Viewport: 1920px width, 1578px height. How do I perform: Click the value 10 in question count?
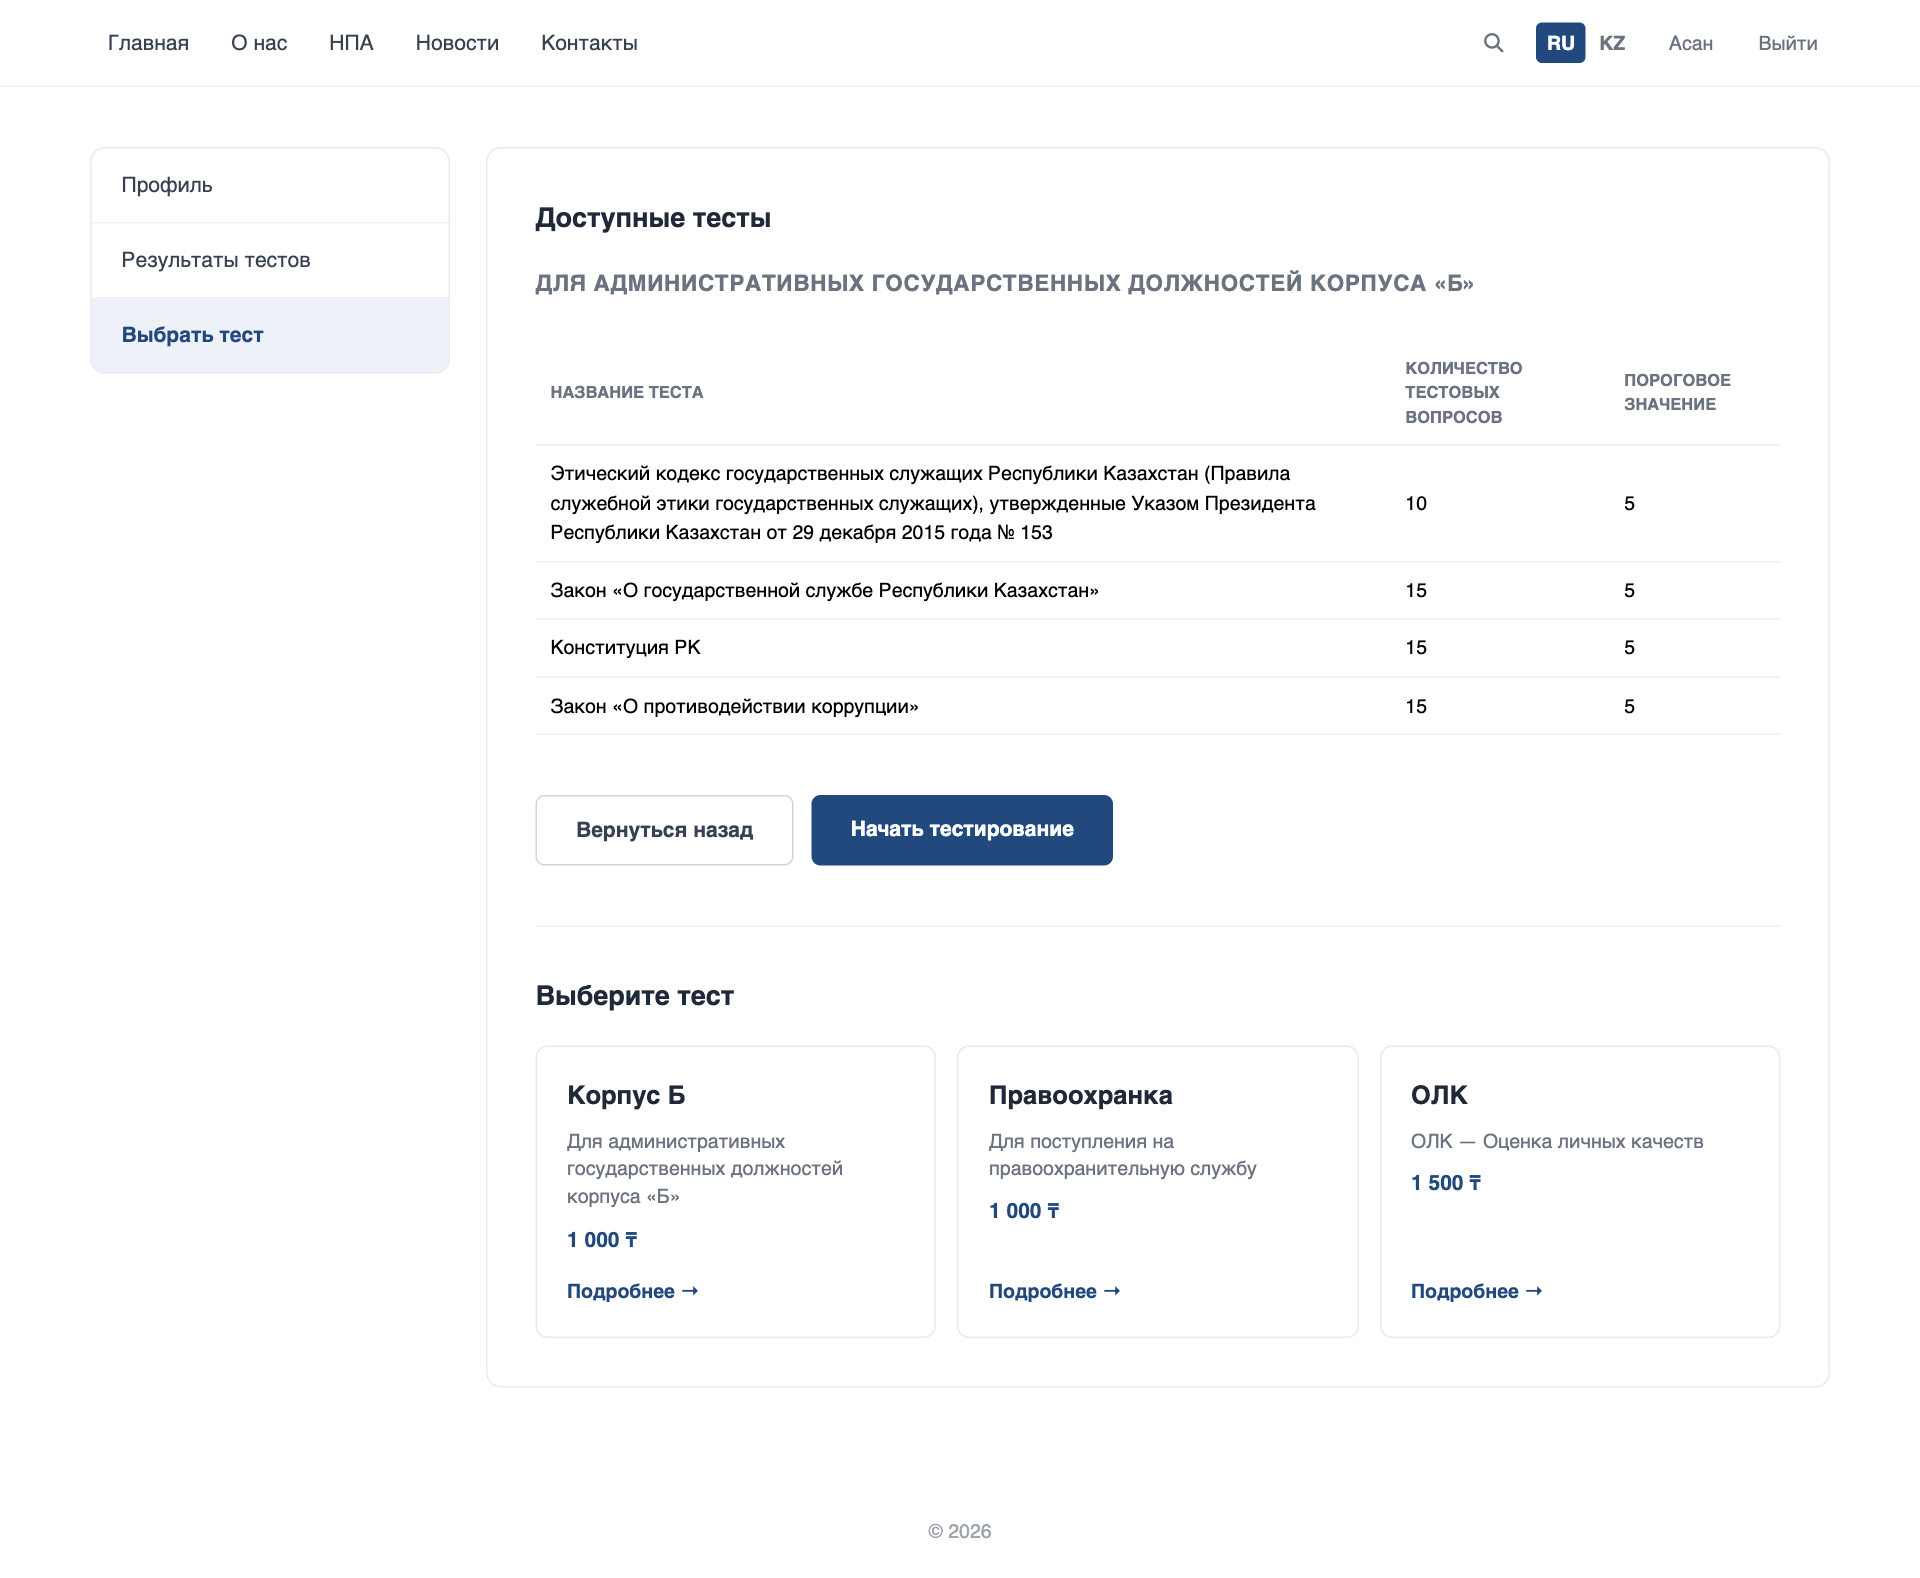click(1416, 503)
